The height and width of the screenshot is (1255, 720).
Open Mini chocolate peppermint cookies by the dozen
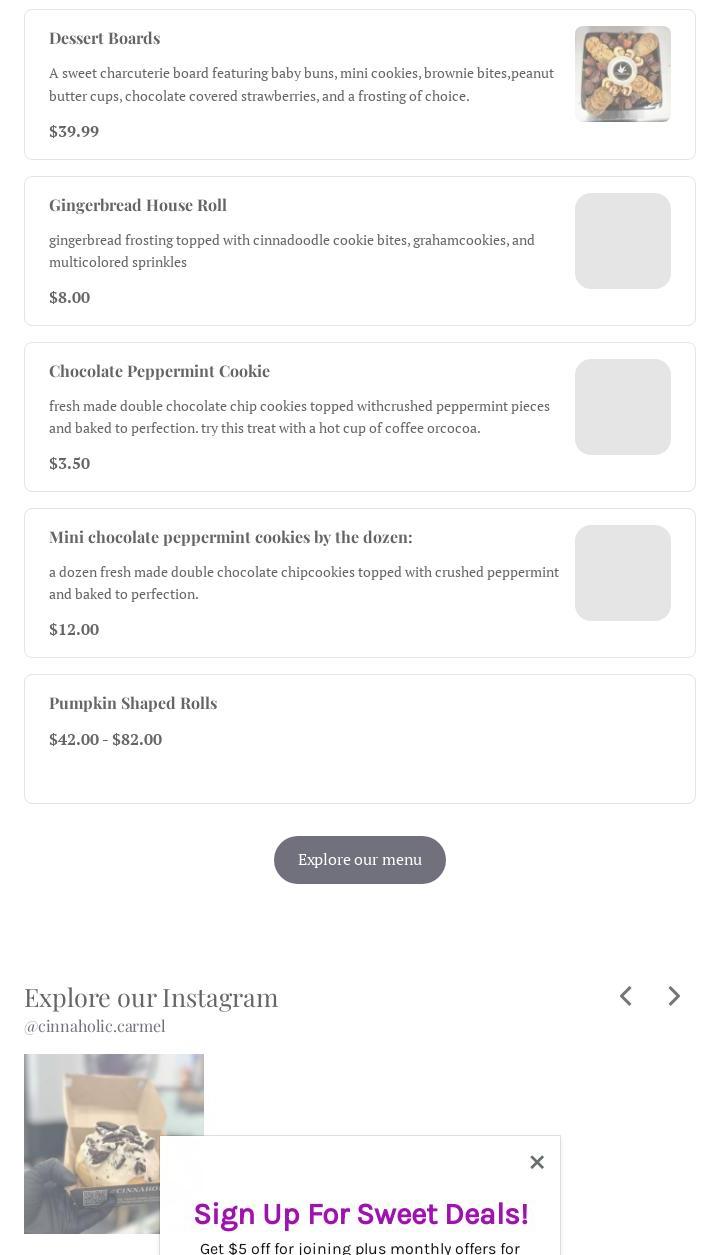231,537
